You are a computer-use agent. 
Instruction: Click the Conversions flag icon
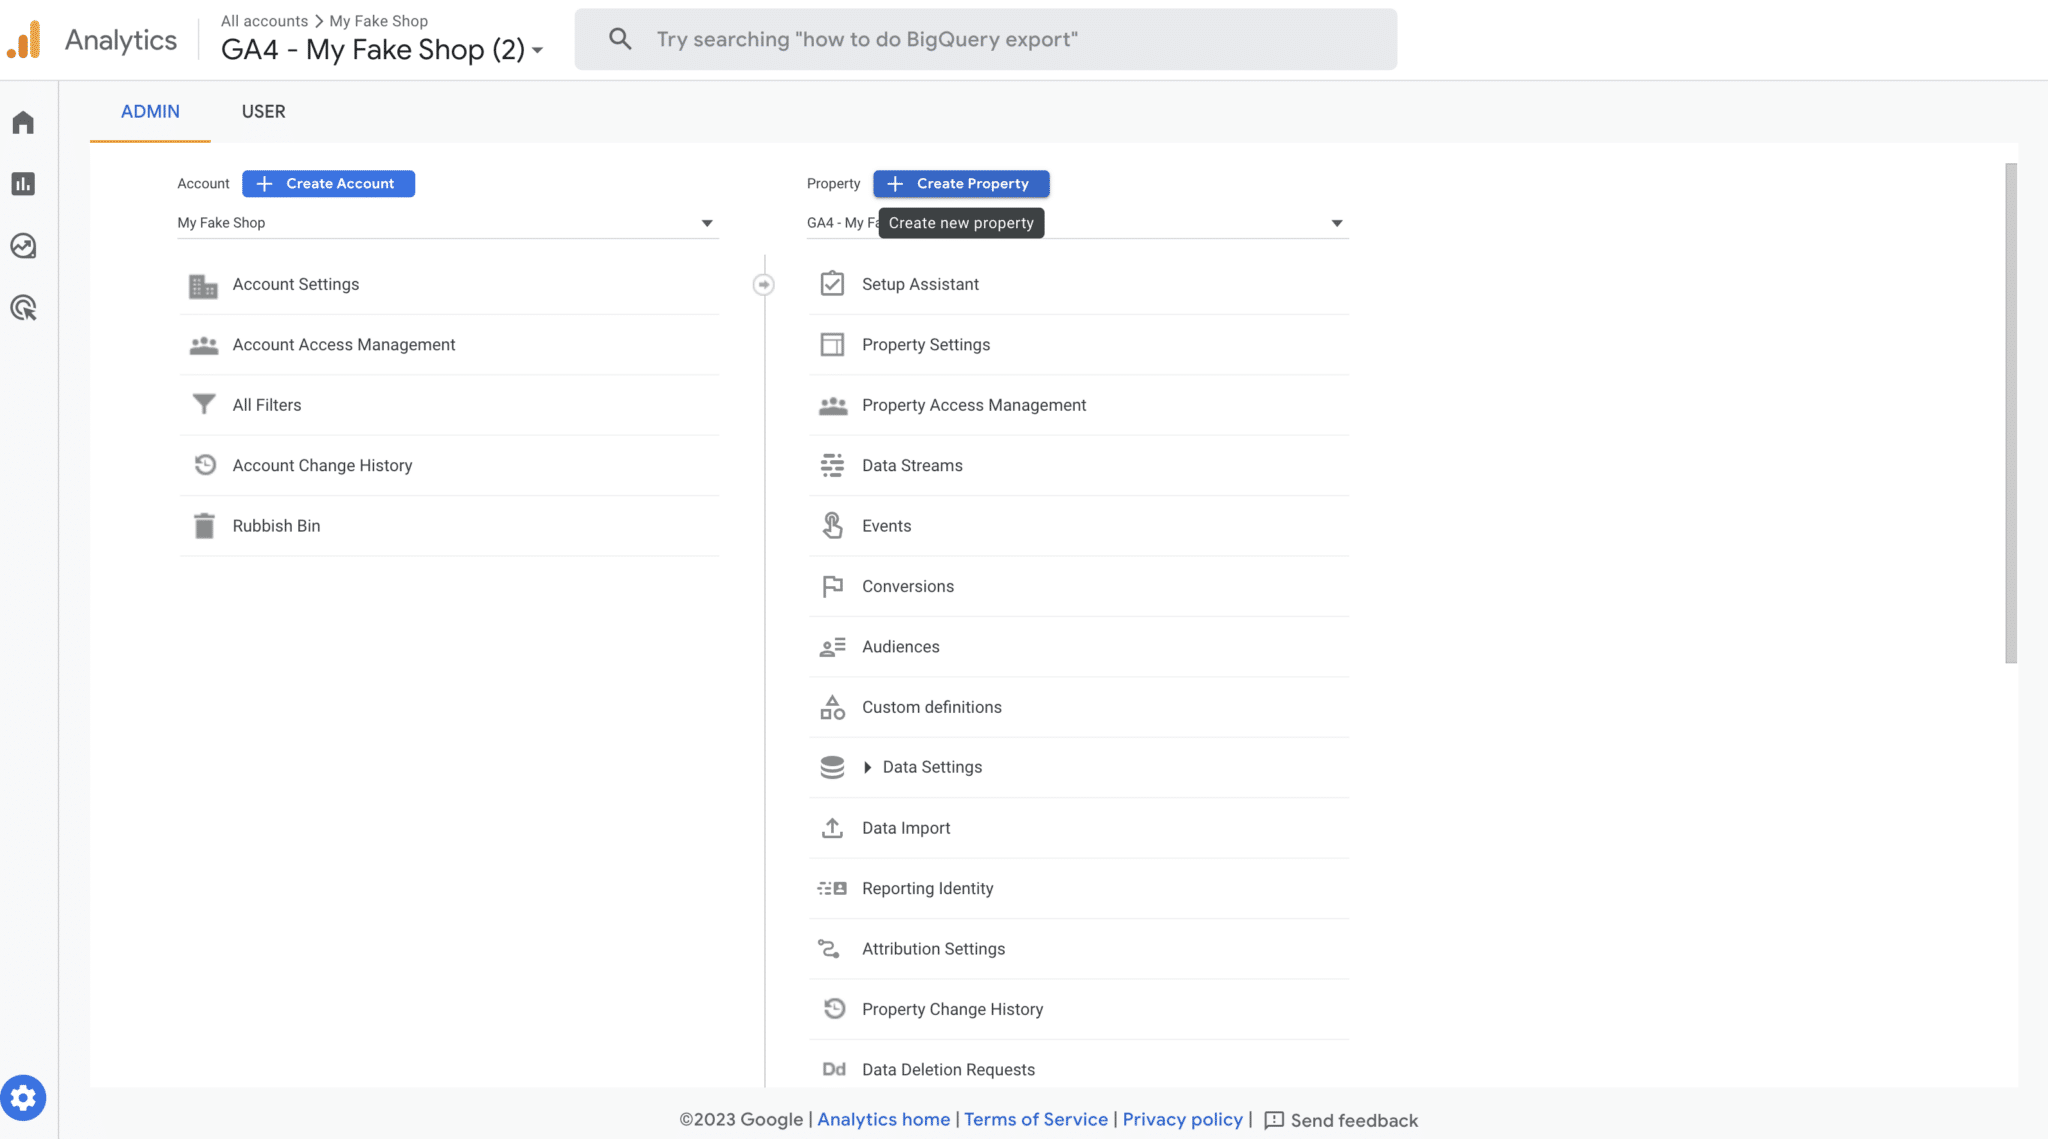(832, 586)
